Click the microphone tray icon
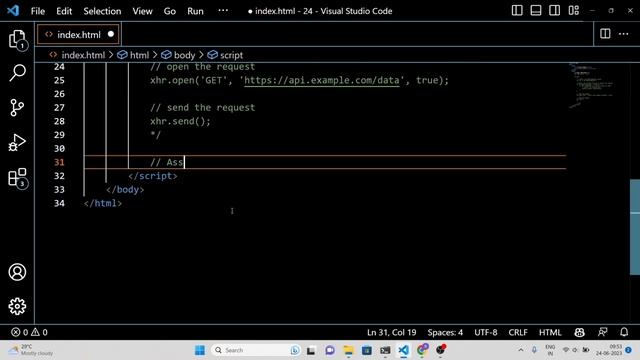640x360 pixels. (x=534, y=350)
